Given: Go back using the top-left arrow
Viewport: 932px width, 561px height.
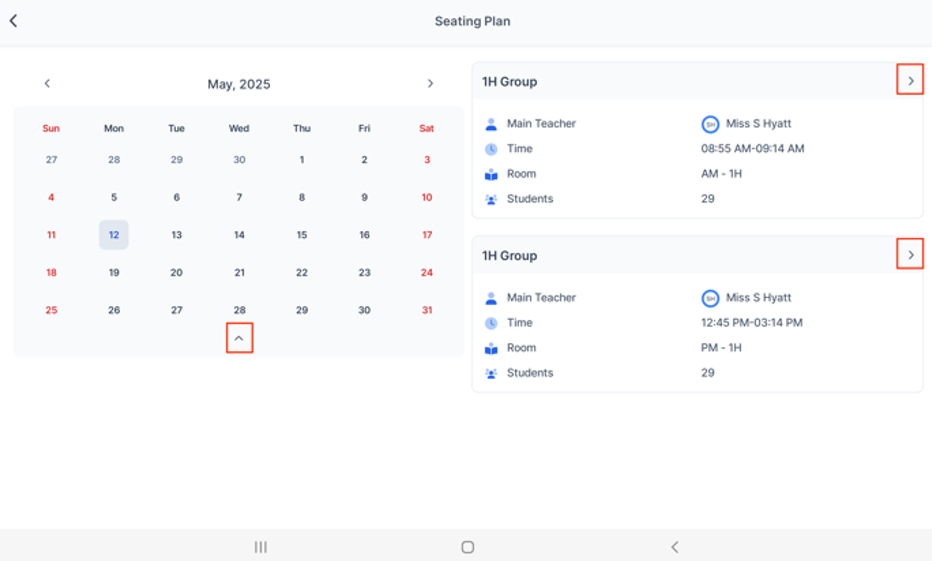Looking at the screenshot, I should click(14, 21).
